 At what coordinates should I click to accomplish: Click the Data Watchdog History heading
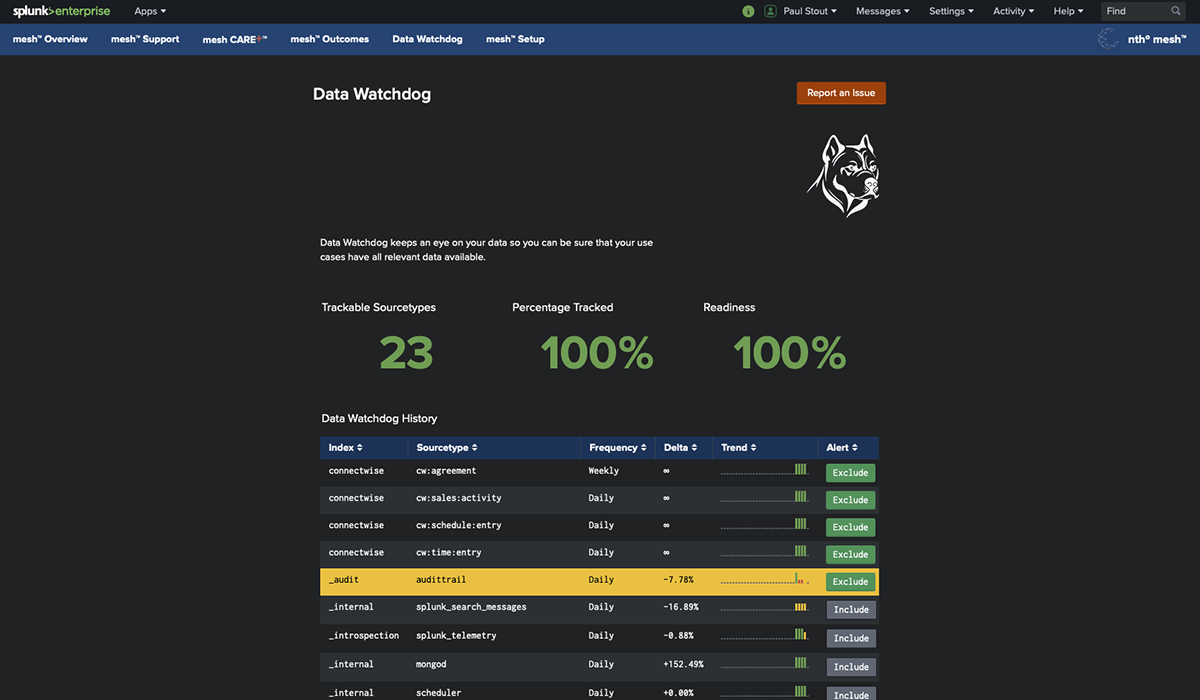(379, 418)
